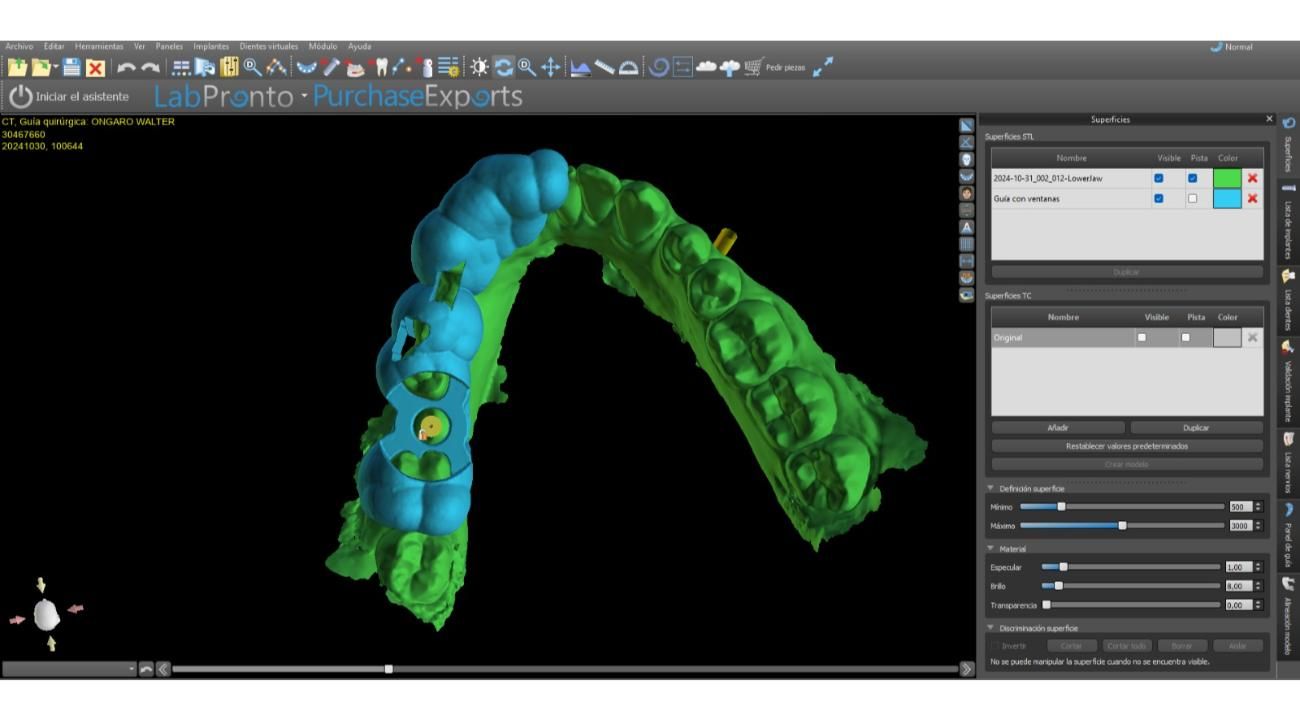Open the combo box at bottom-left of viewport

(69, 669)
